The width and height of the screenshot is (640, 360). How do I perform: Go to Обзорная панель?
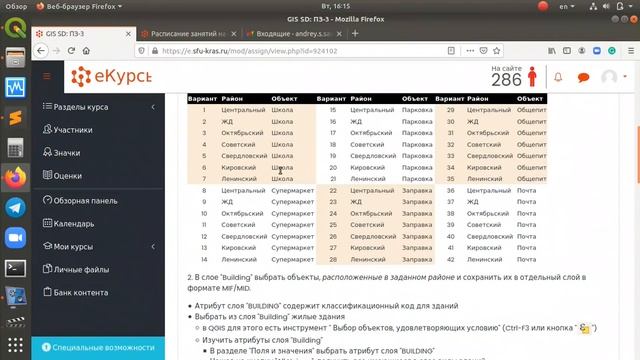point(80,201)
